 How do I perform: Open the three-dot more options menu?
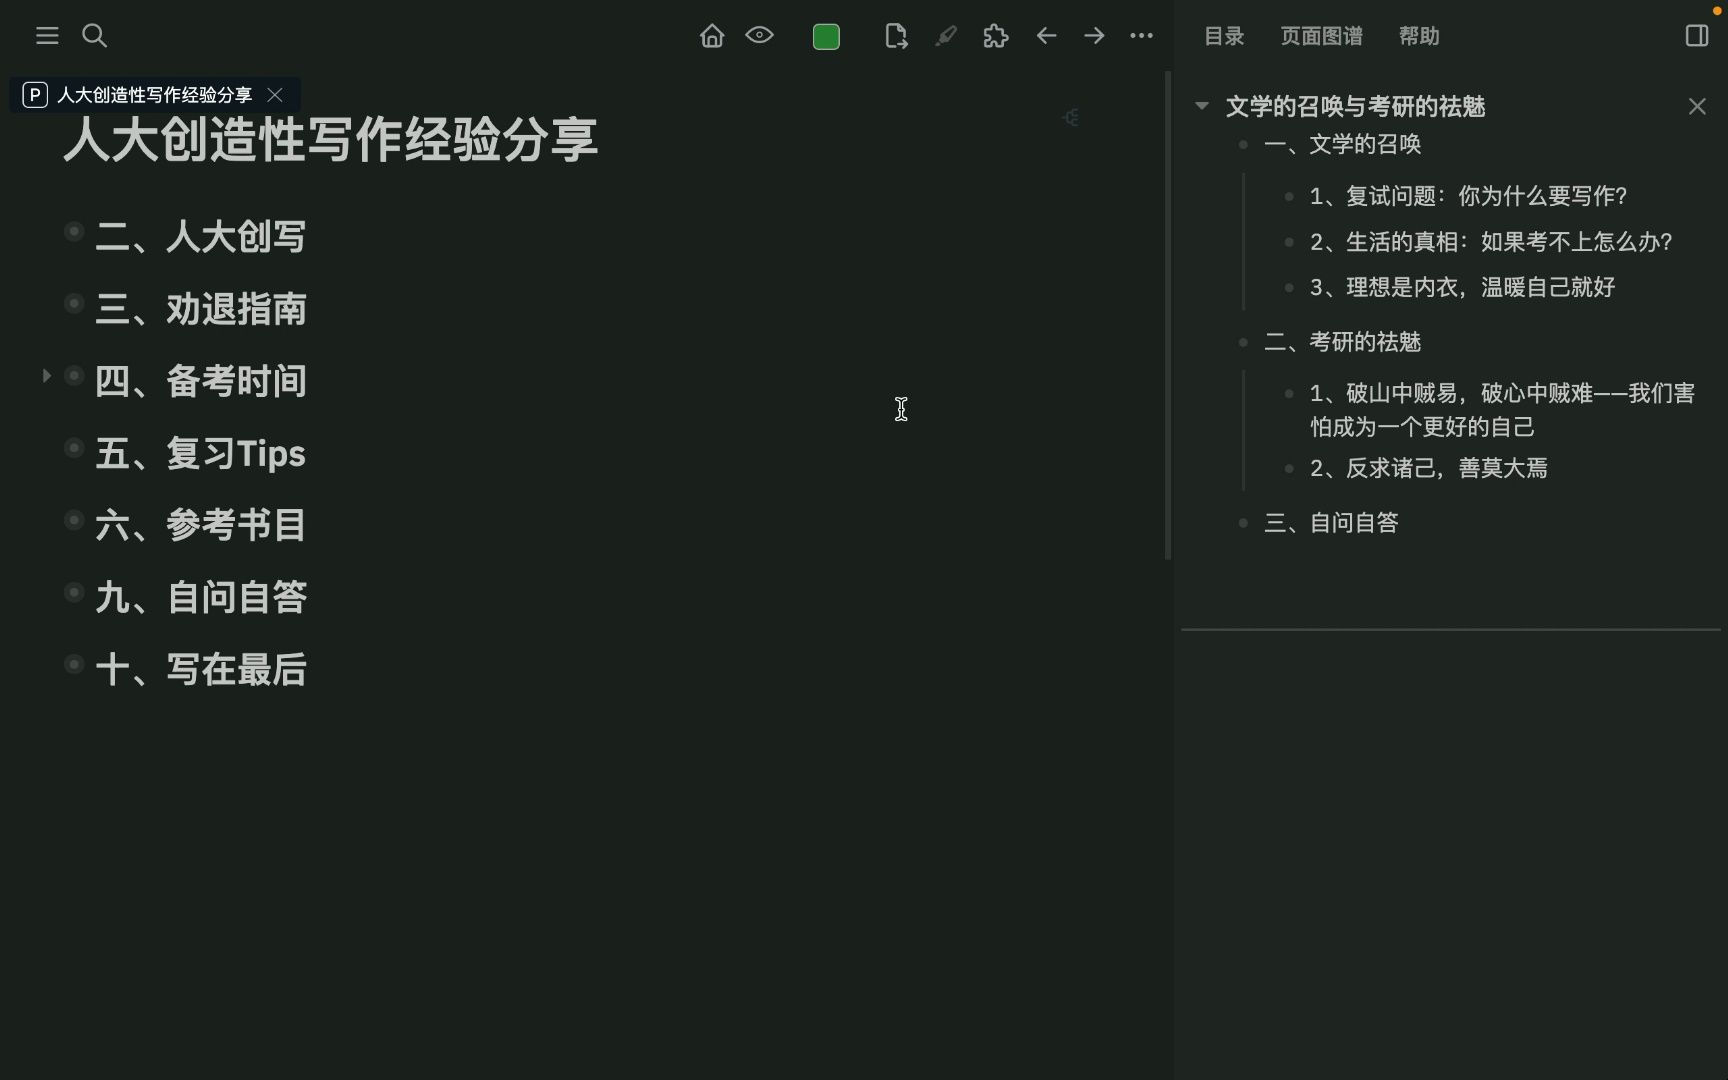[1141, 36]
